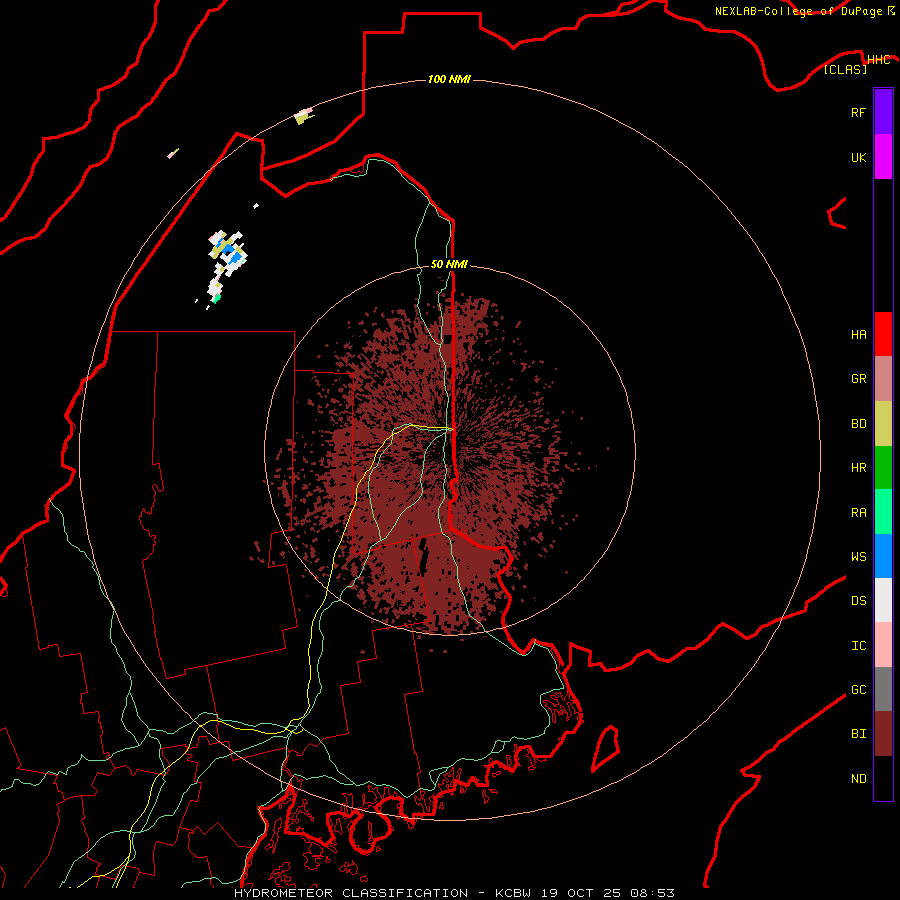
Task: Click the WS blue legend swatch
Action: coord(883,556)
